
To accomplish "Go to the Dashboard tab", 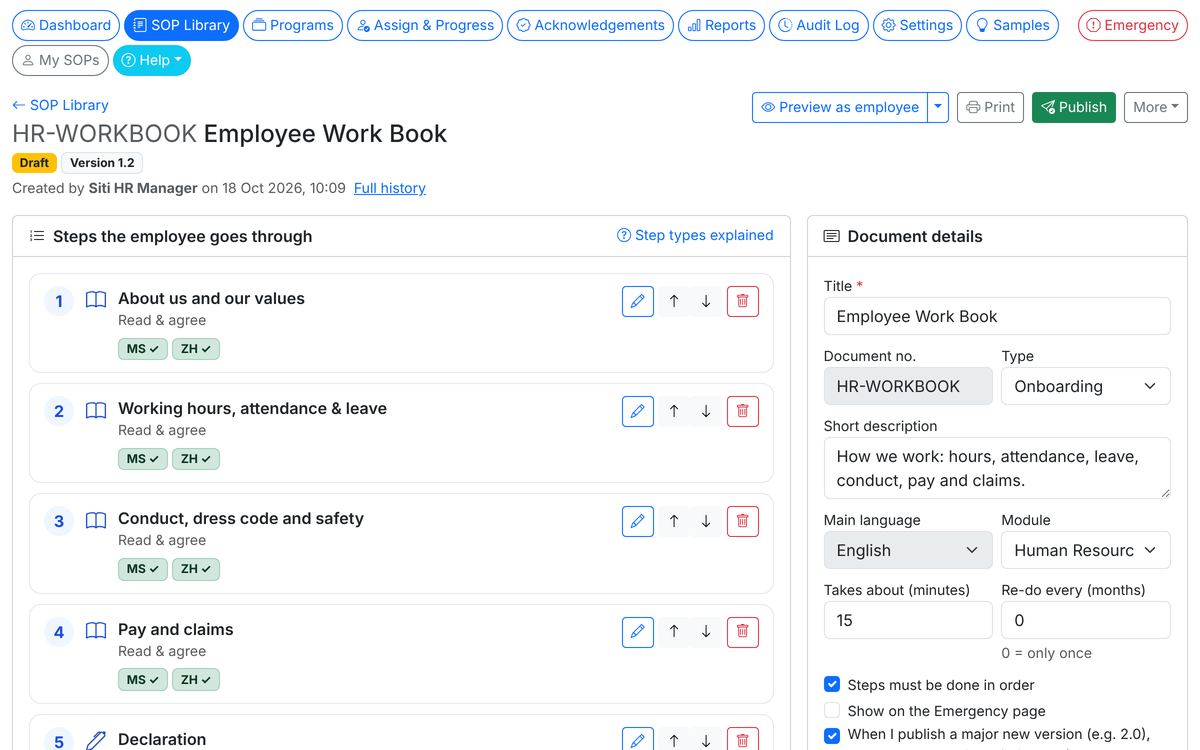I will click(x=66, y=25).
